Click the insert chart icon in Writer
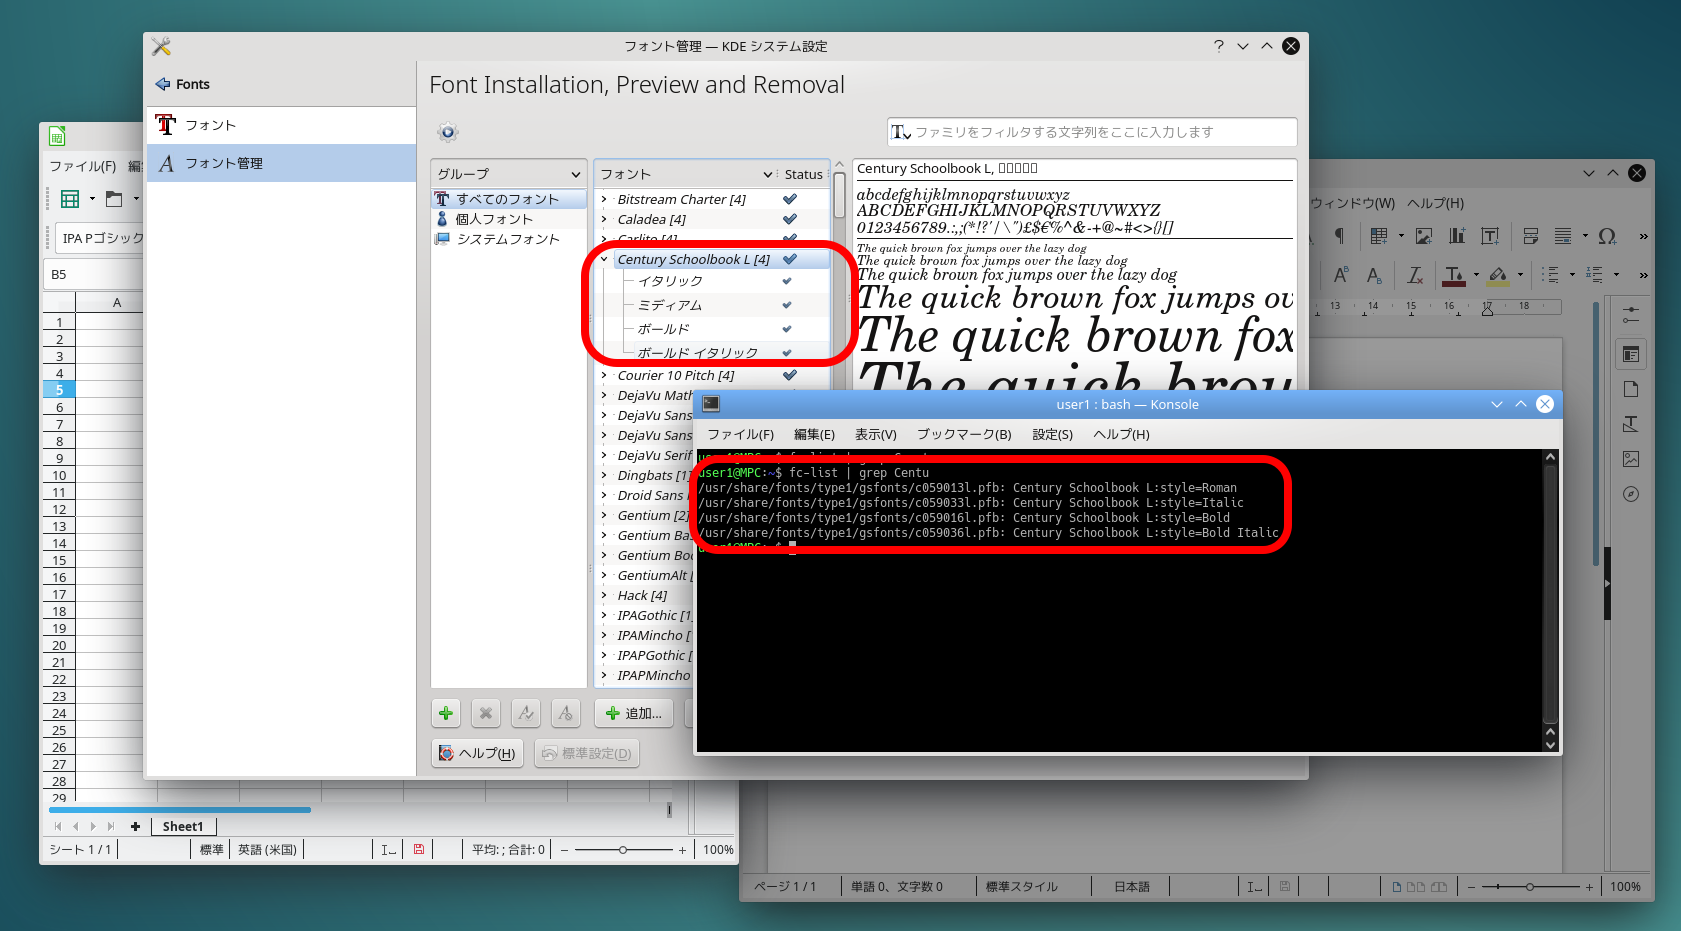Screen dimensions: 1681x931 click(x=1457, y=236)
